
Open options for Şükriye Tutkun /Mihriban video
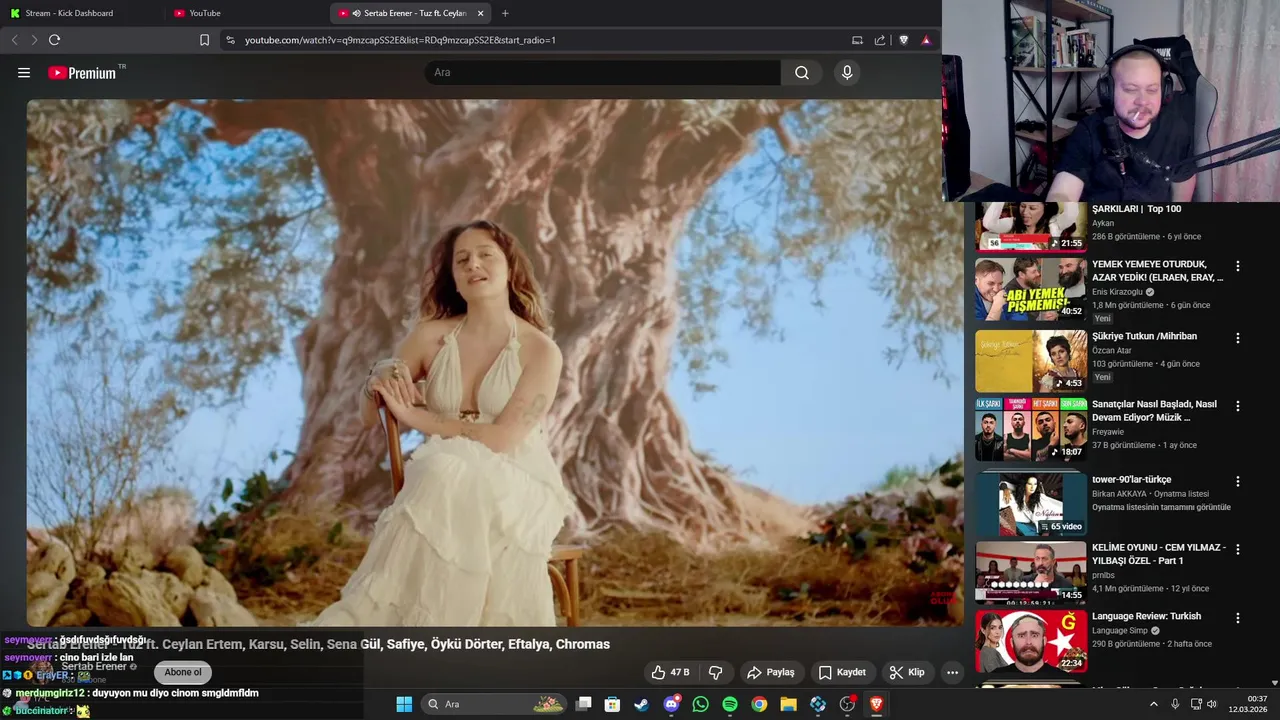pos(1238,338)
